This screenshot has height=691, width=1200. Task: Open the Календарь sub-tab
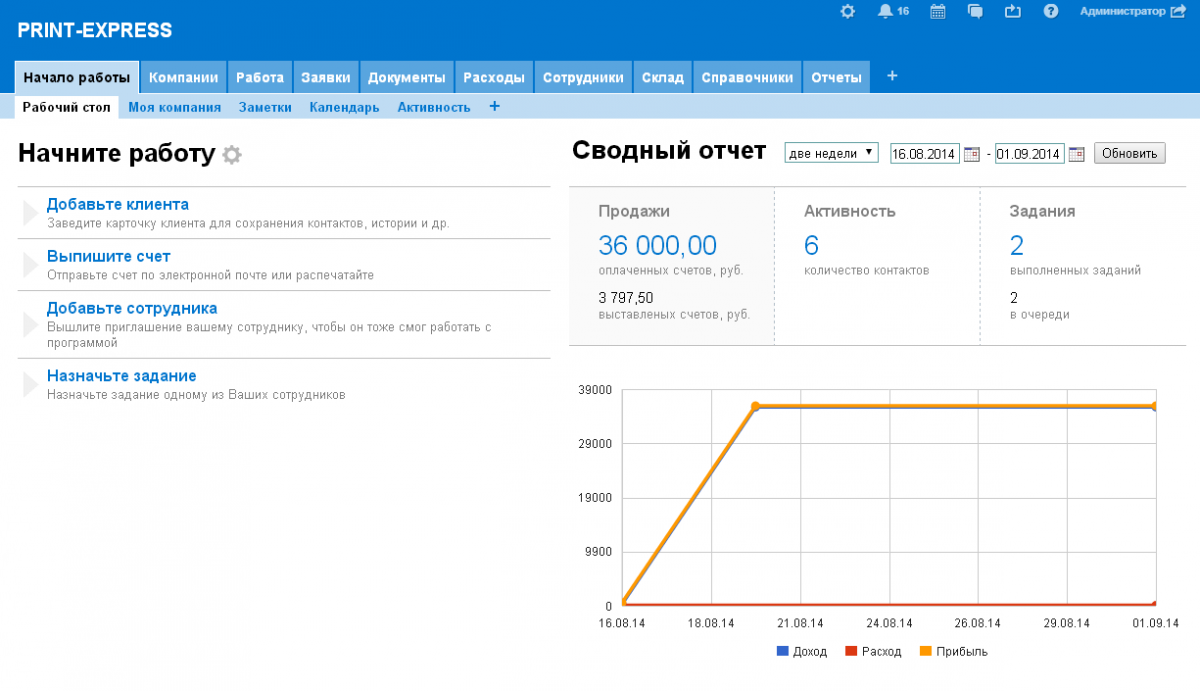point(344,107)
